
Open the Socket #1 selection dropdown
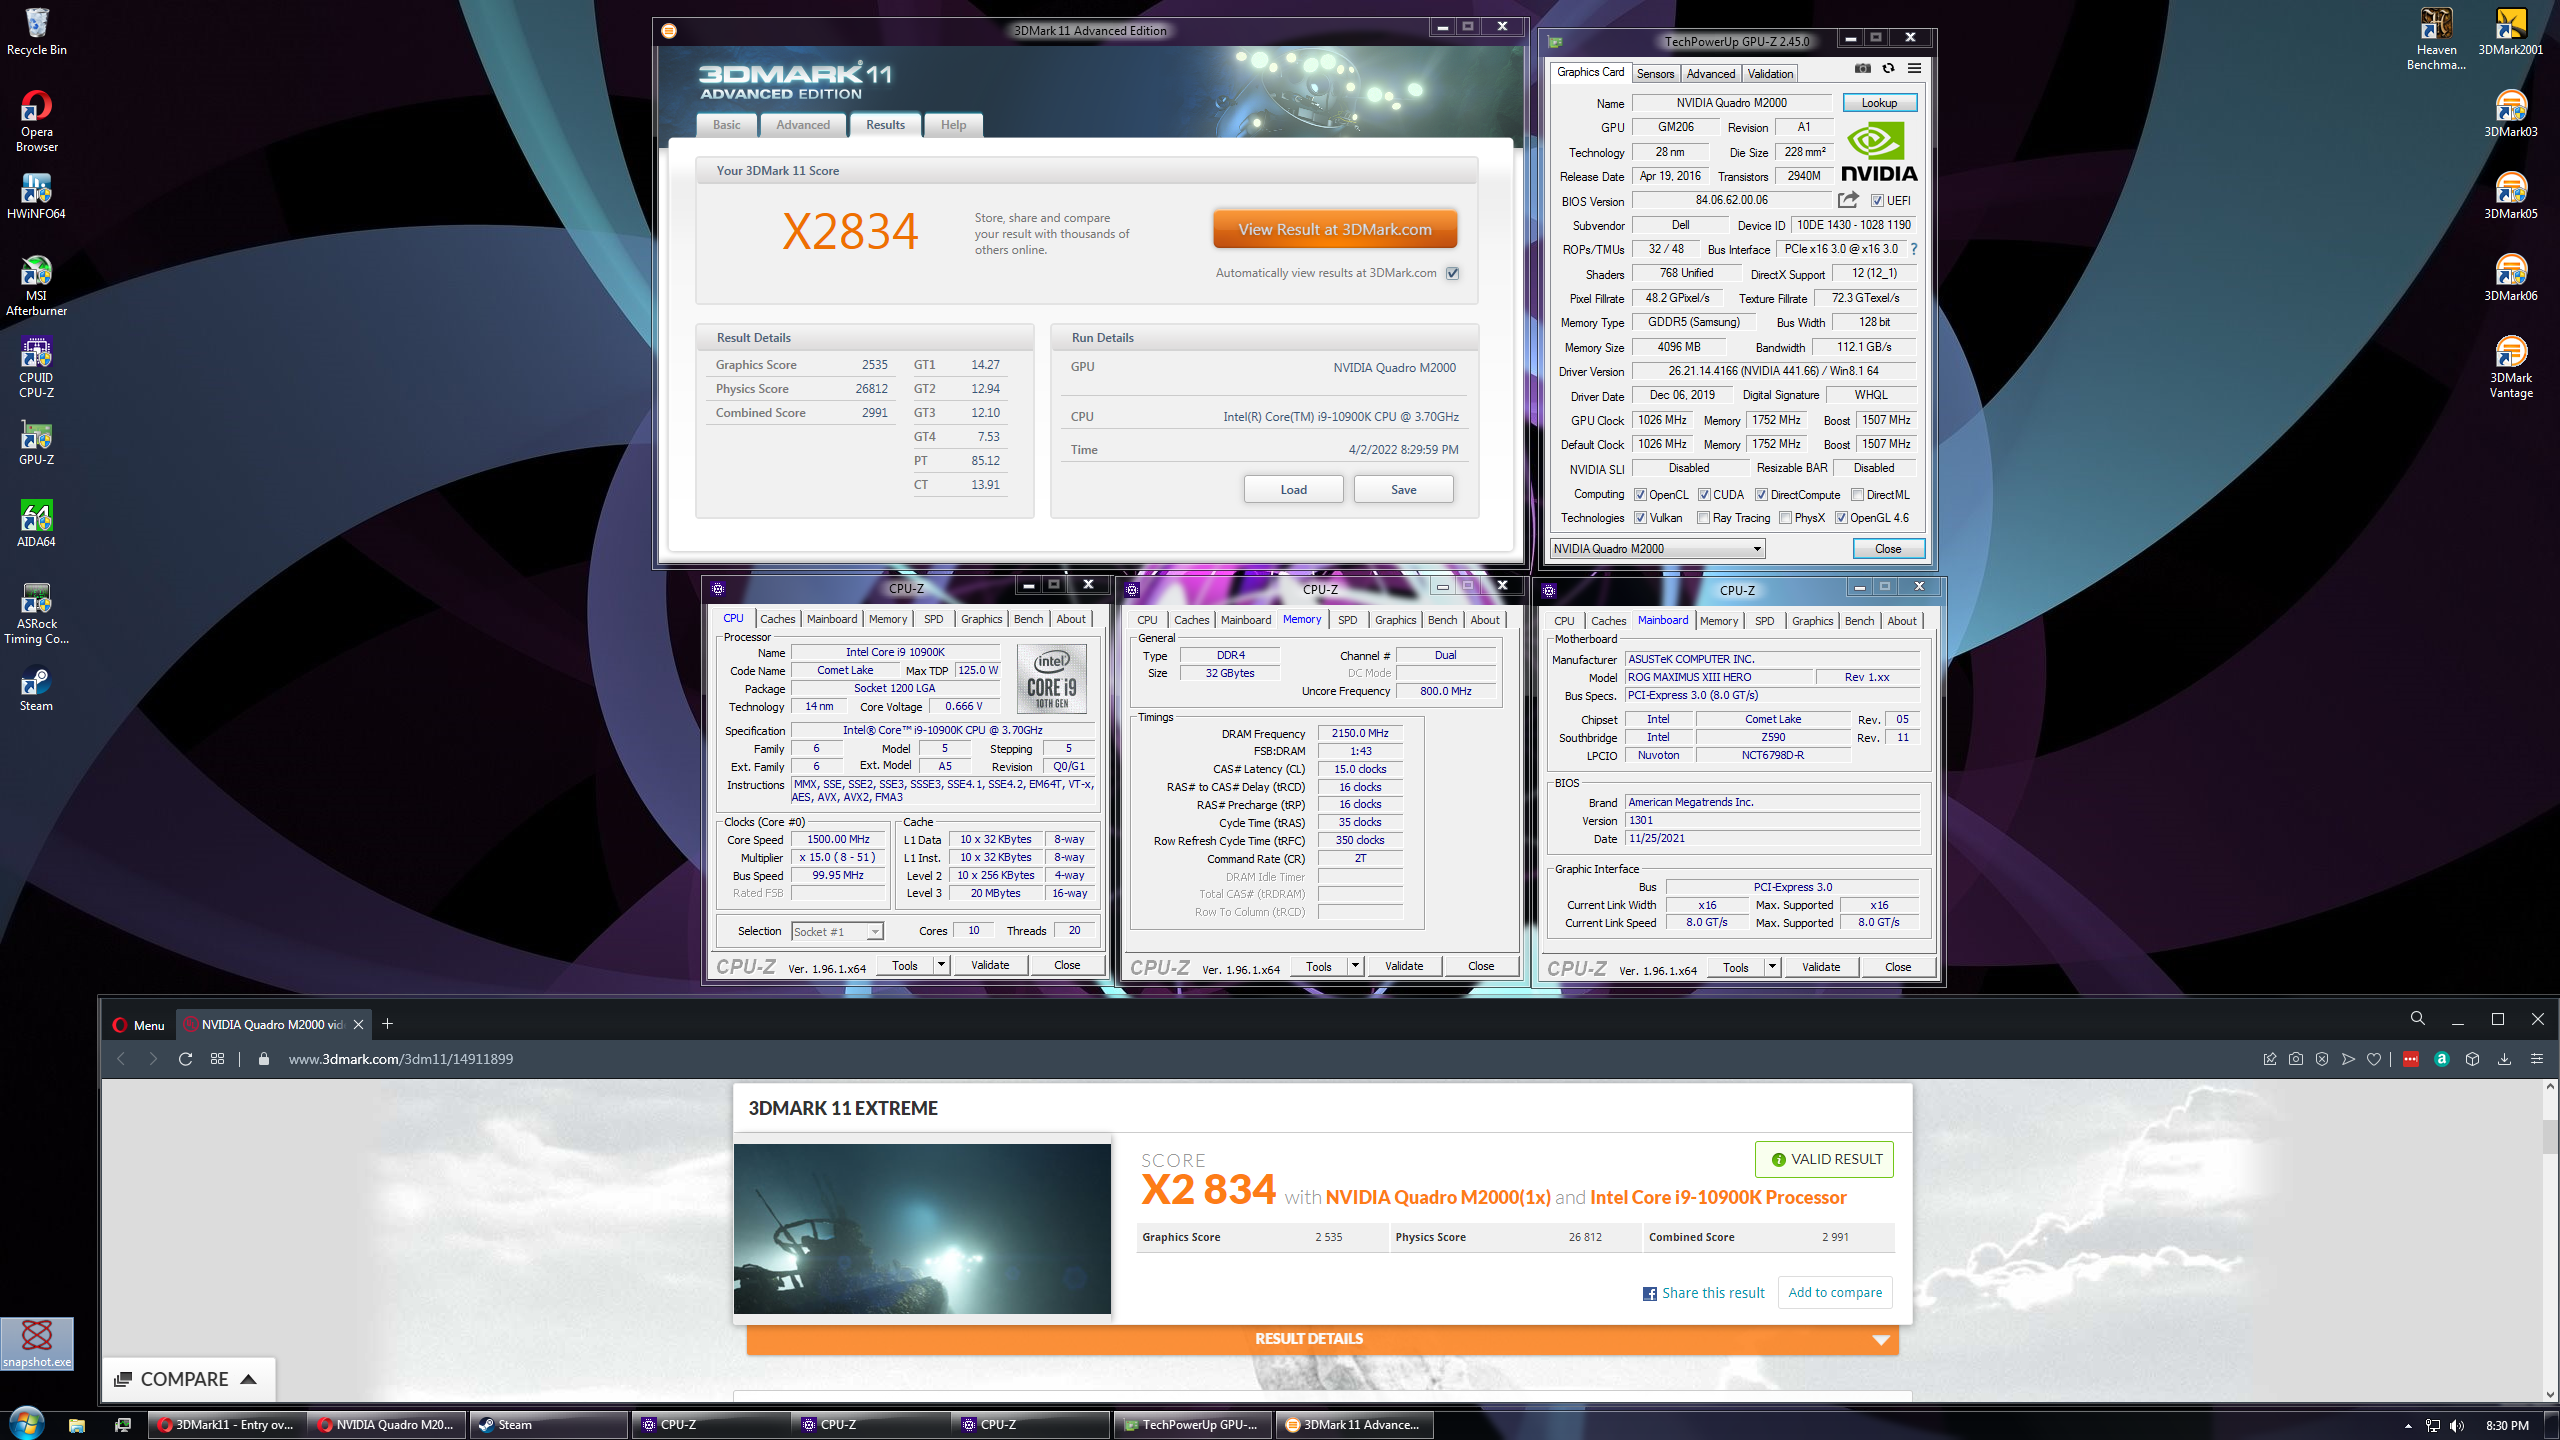pos(837,932)
